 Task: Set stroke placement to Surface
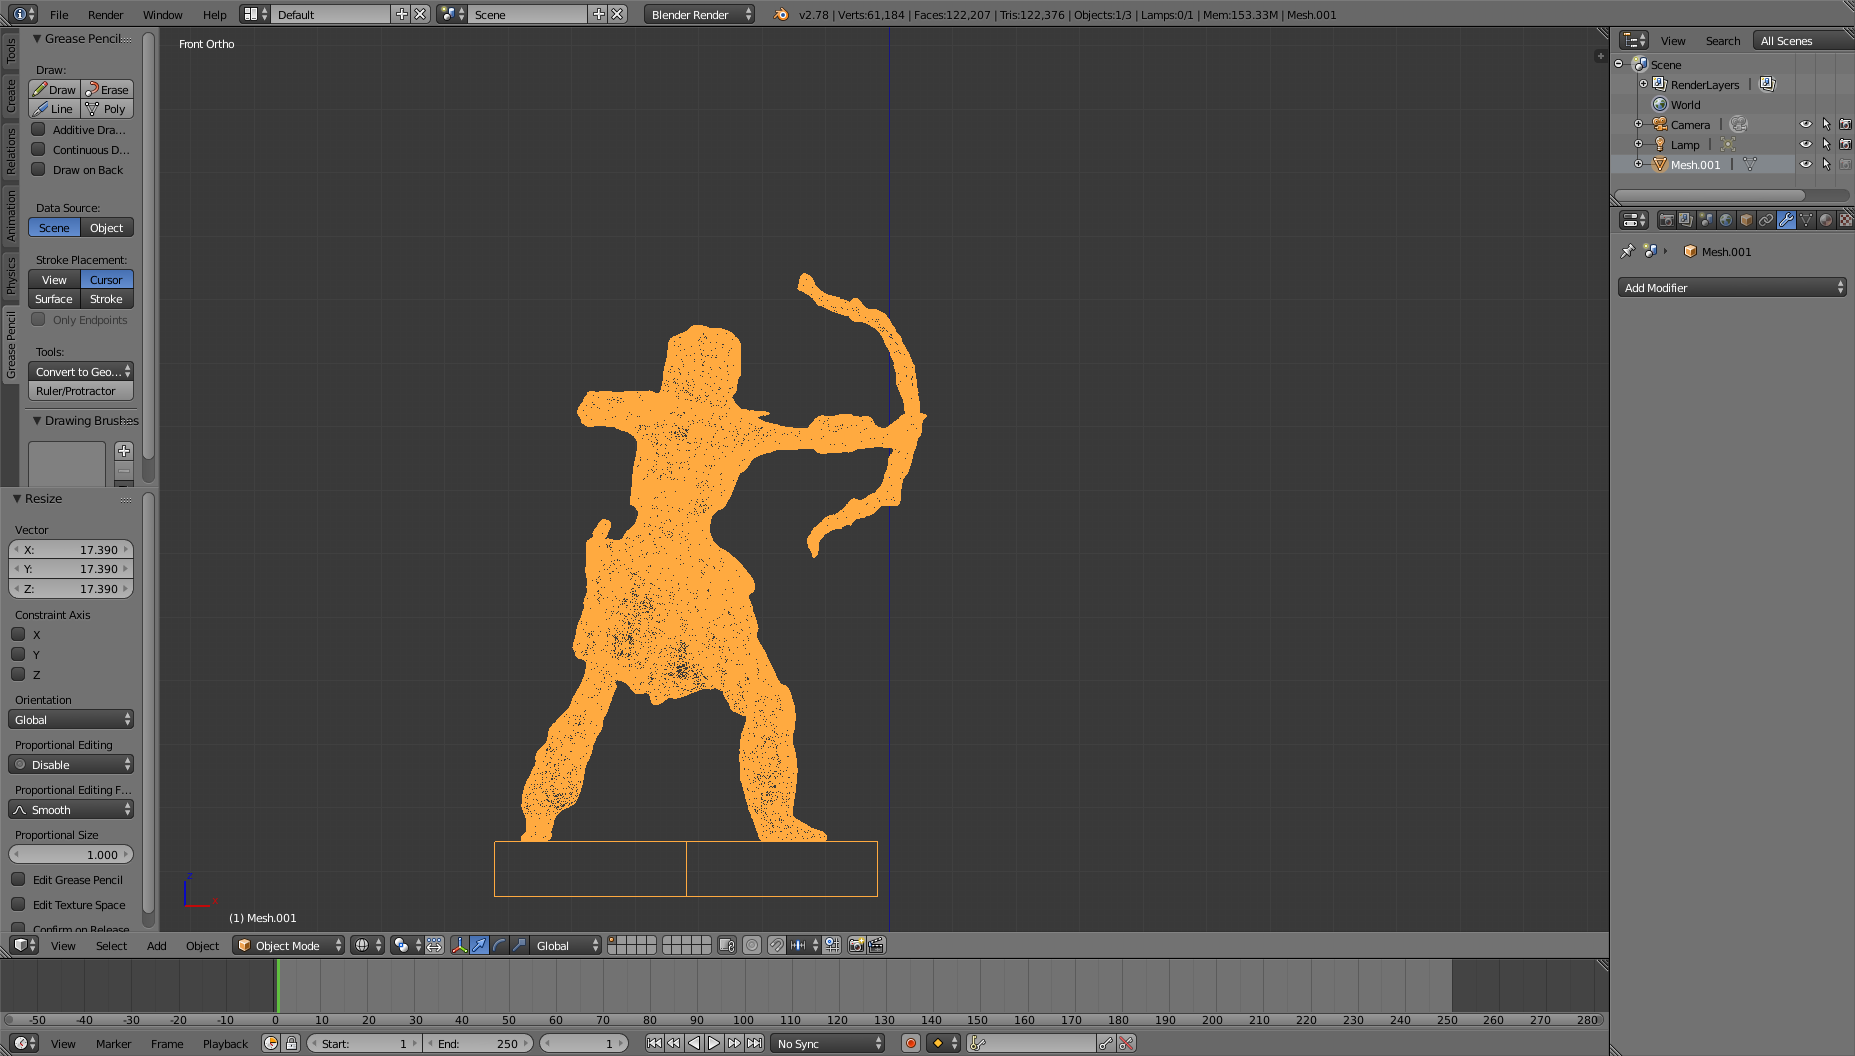(x=54, y=298)
